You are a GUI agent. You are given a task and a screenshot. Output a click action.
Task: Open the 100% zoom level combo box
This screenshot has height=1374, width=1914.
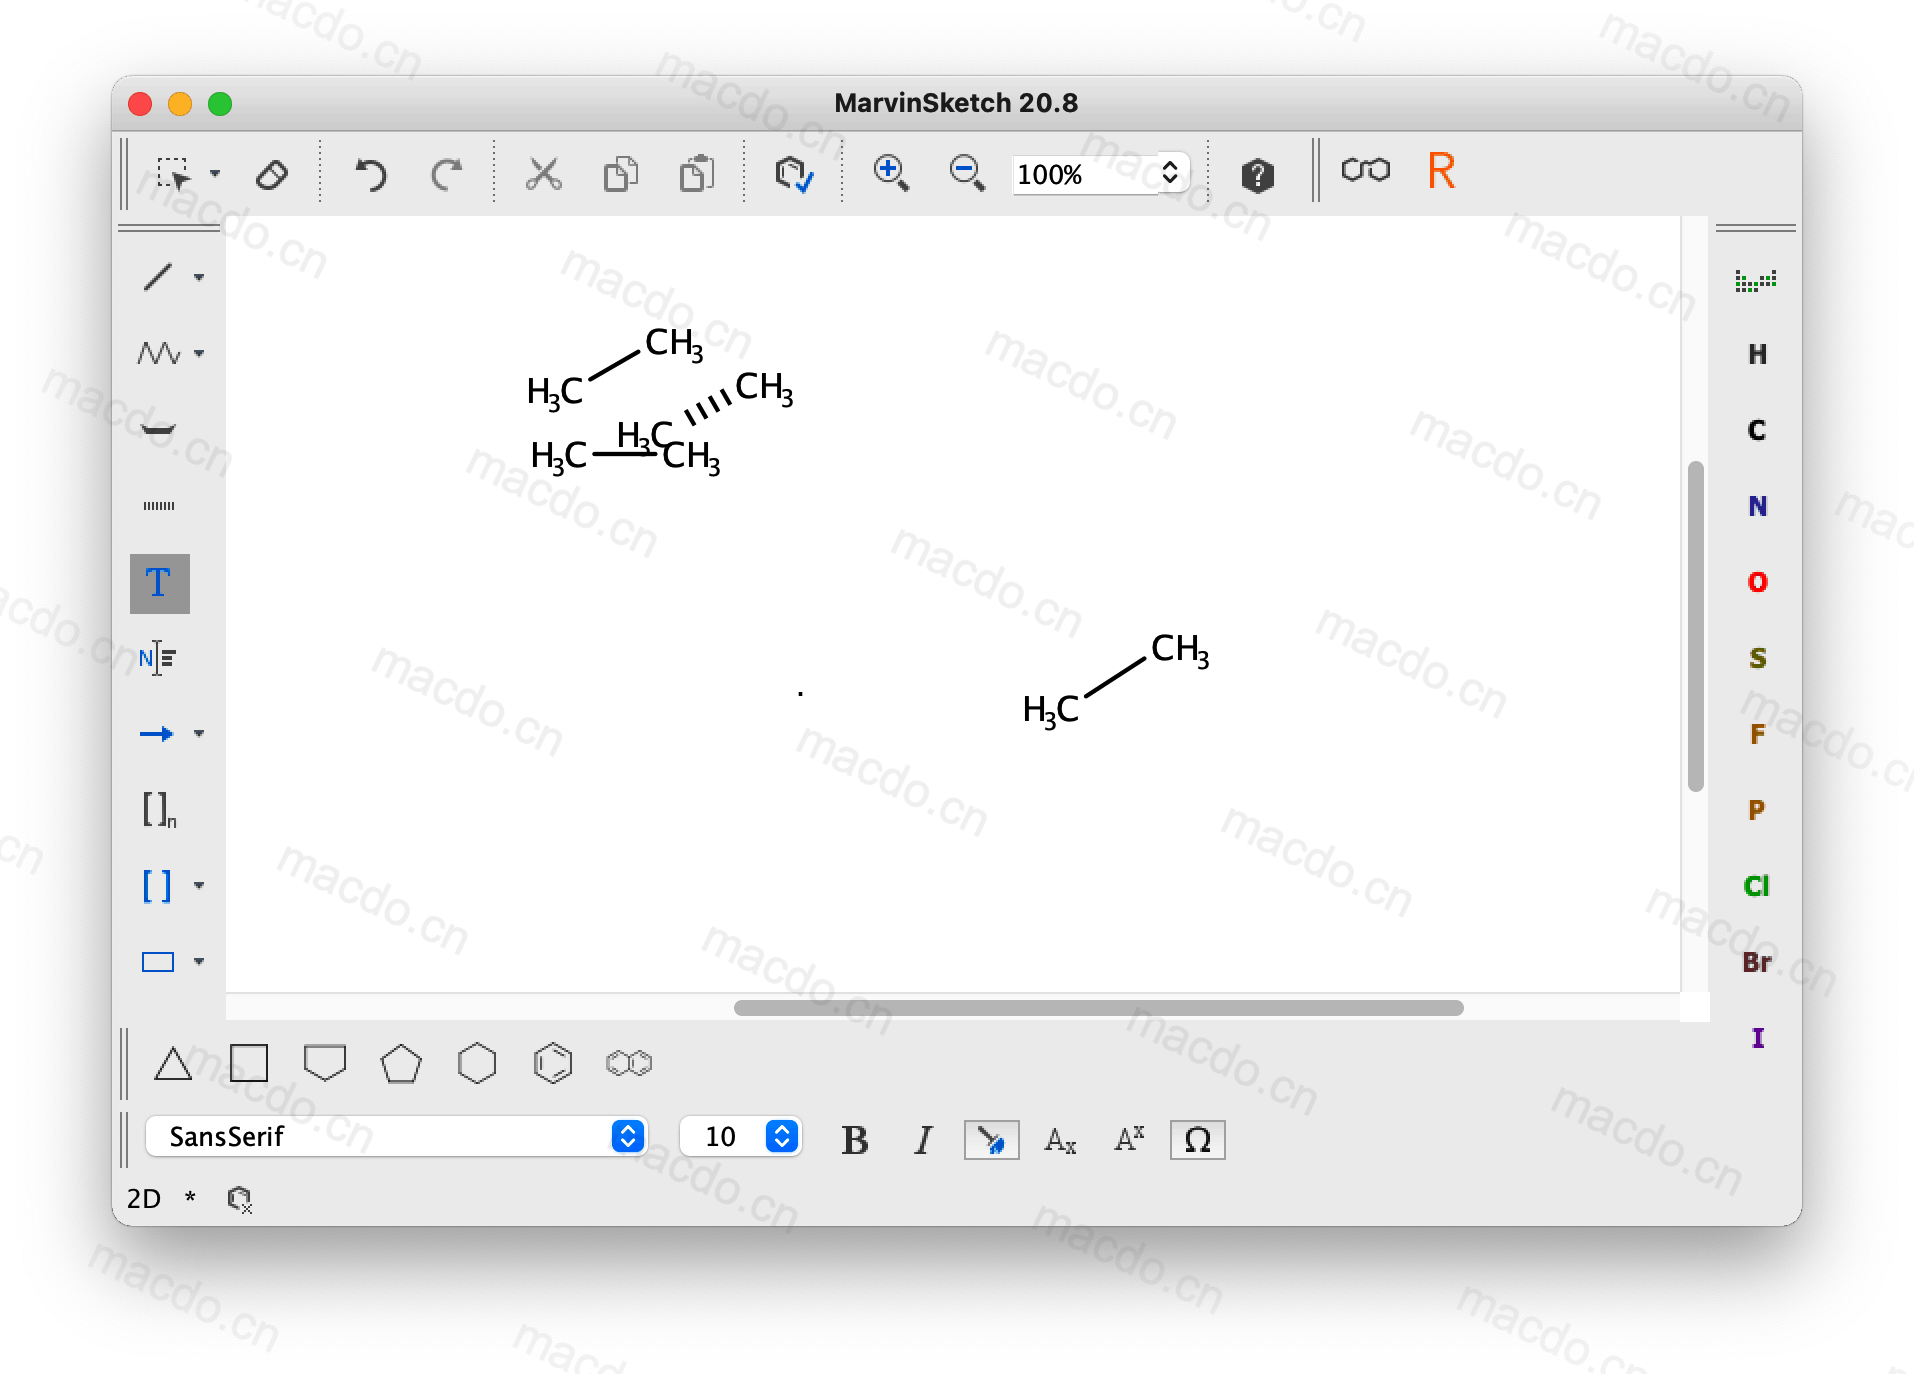[1100, 174]
